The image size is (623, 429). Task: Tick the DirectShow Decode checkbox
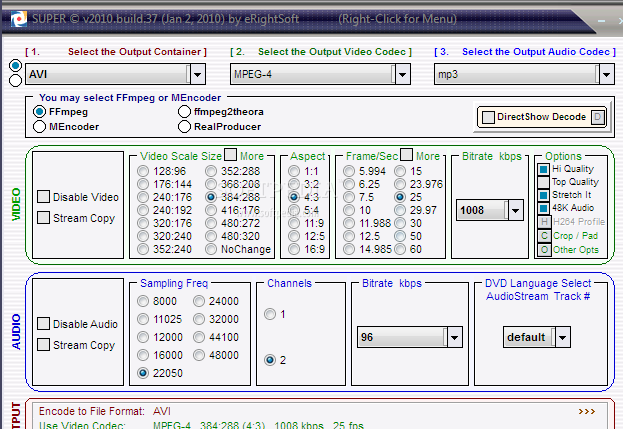[489, 117]
